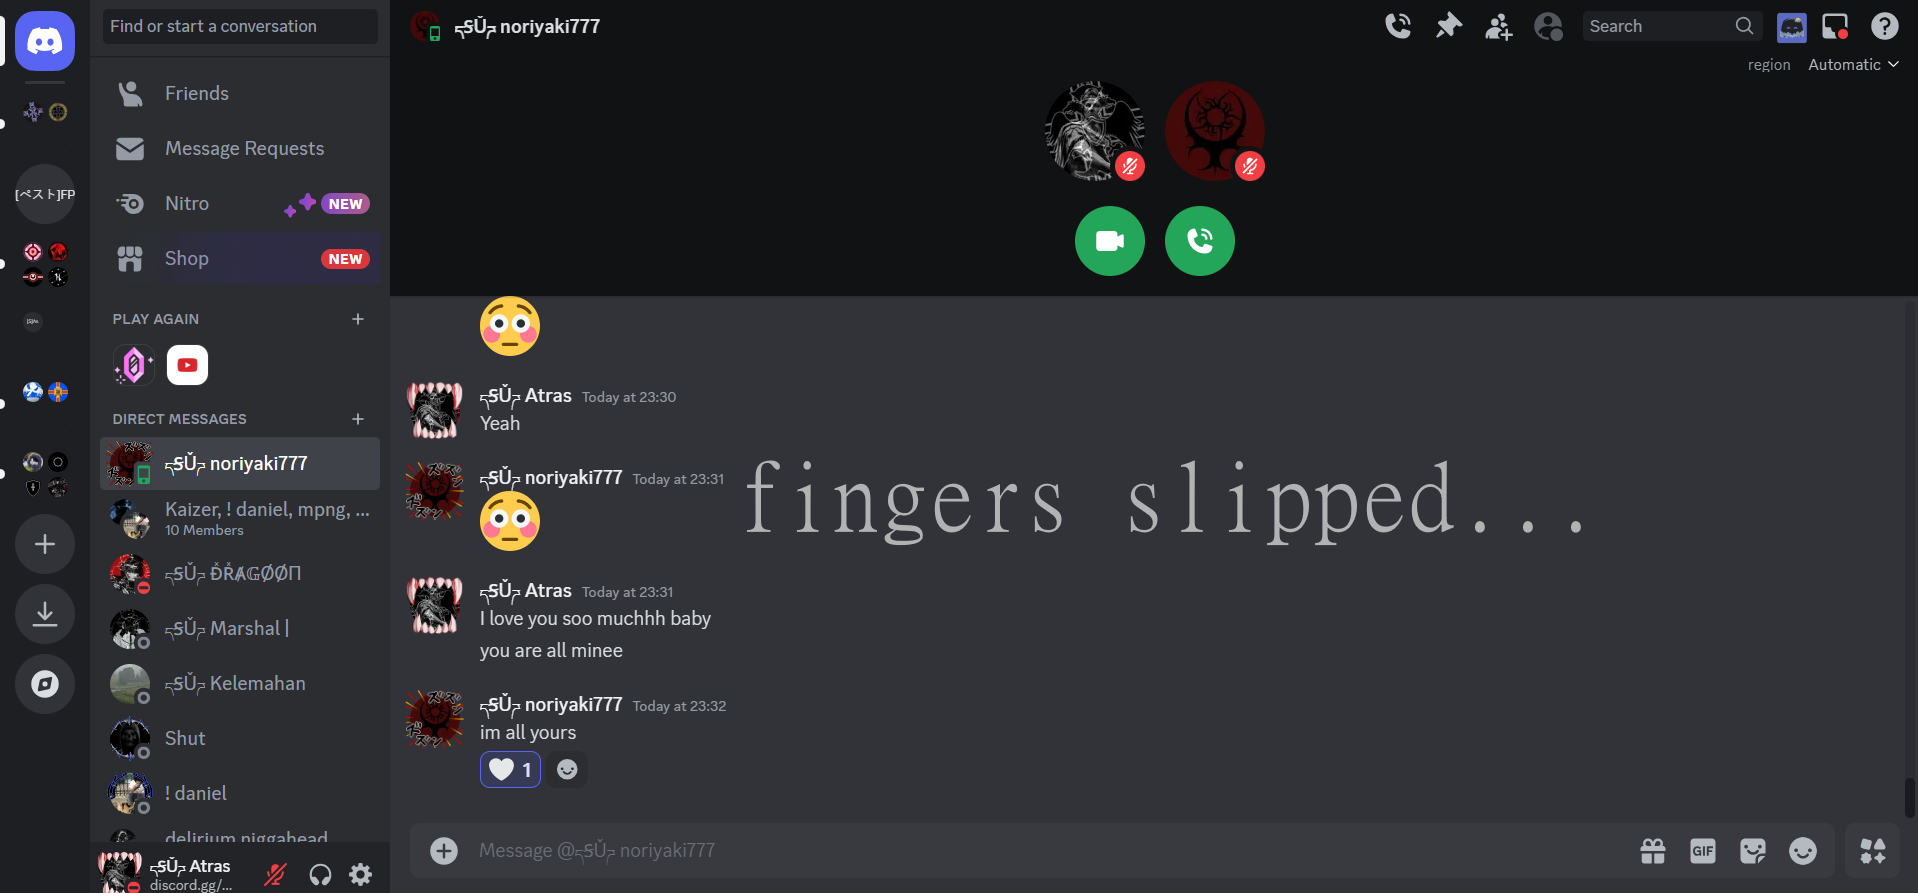Open pinned messages
Viewport: 1918px width, 893px height.
(x=1448, y=26)
